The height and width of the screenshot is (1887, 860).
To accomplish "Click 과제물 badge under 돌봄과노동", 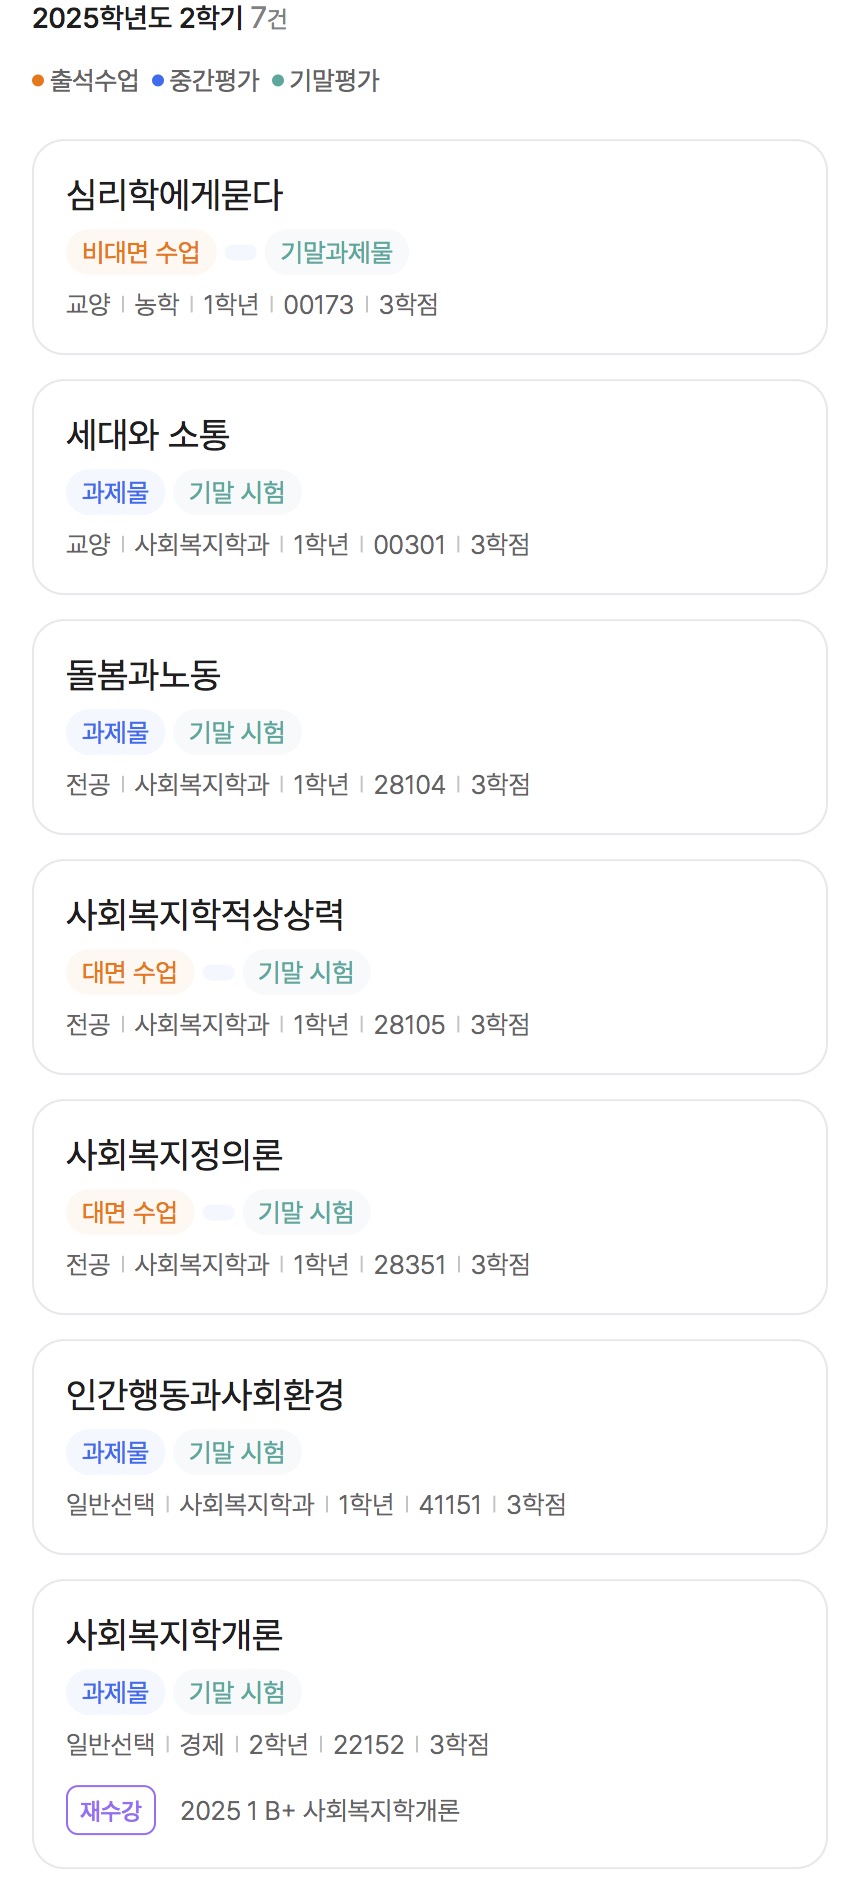I will 115,733.
